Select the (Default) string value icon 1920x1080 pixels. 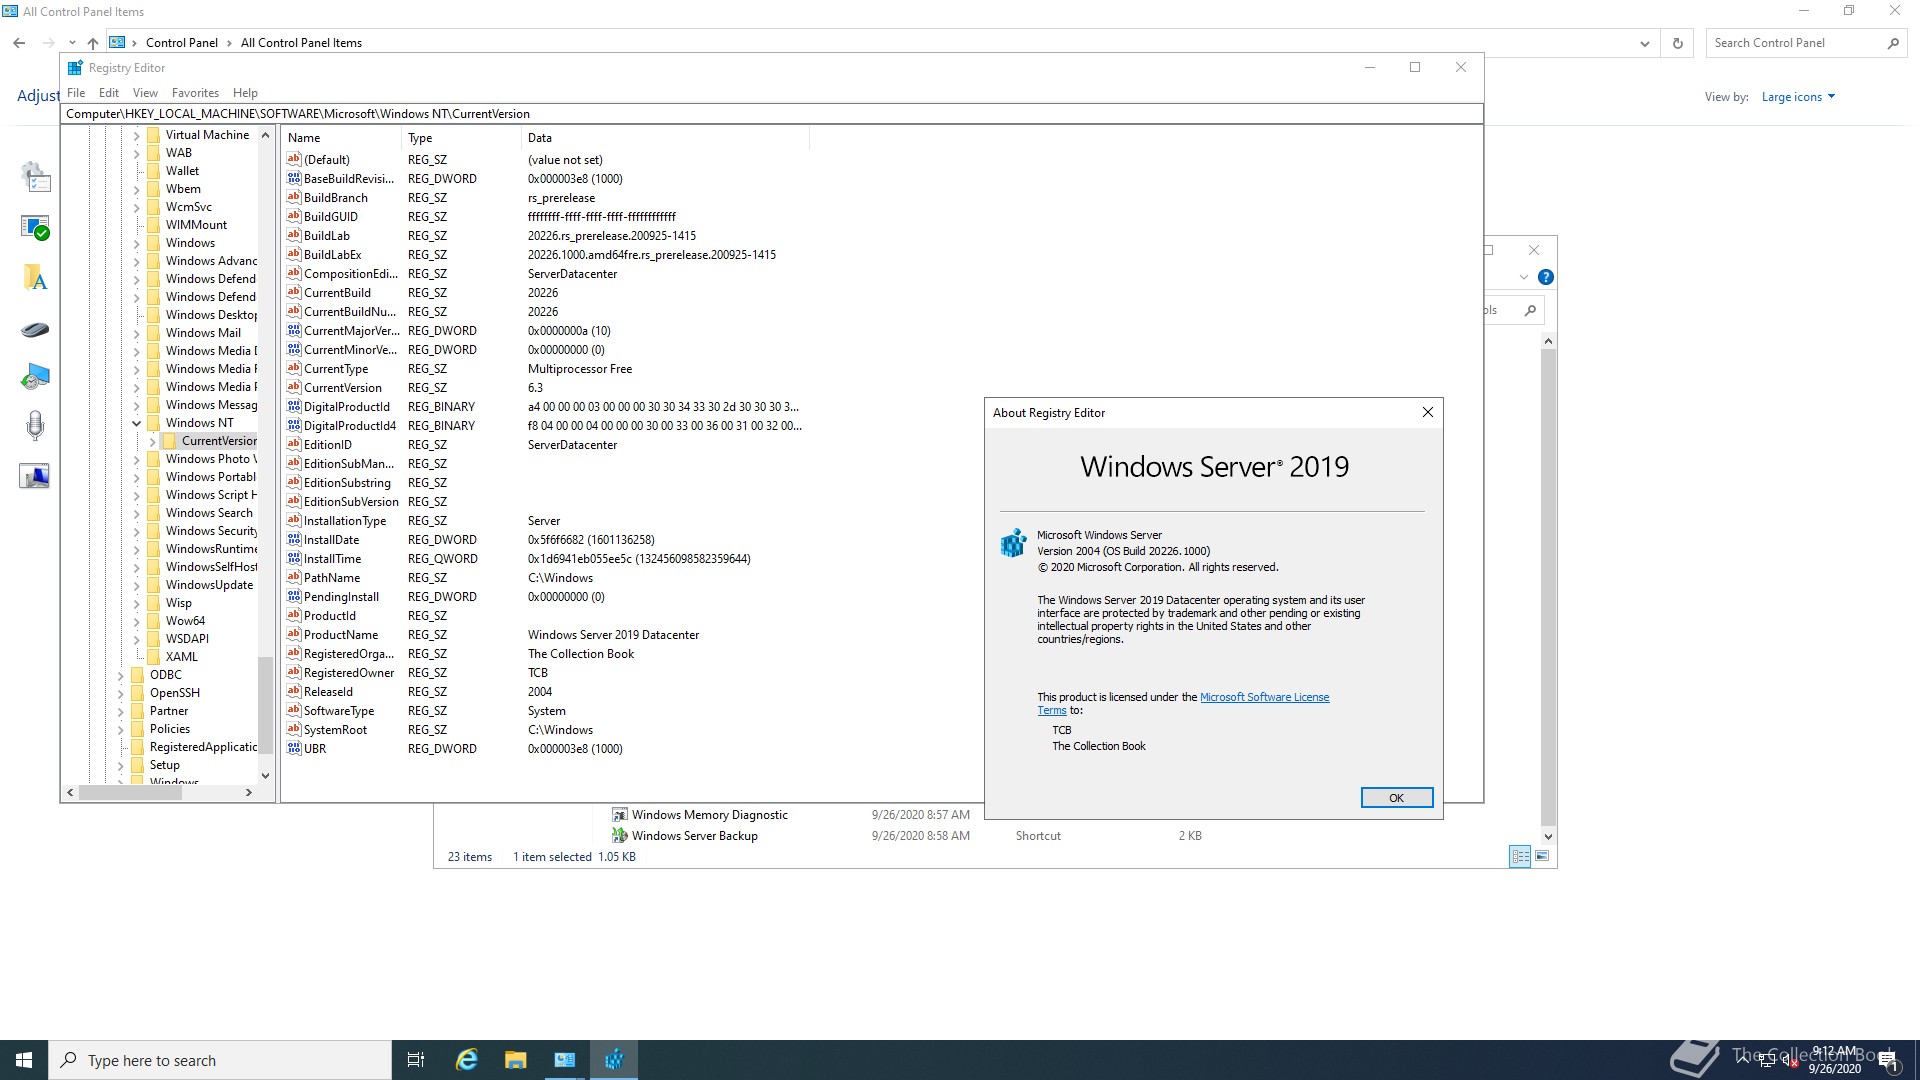coord(294,159)
